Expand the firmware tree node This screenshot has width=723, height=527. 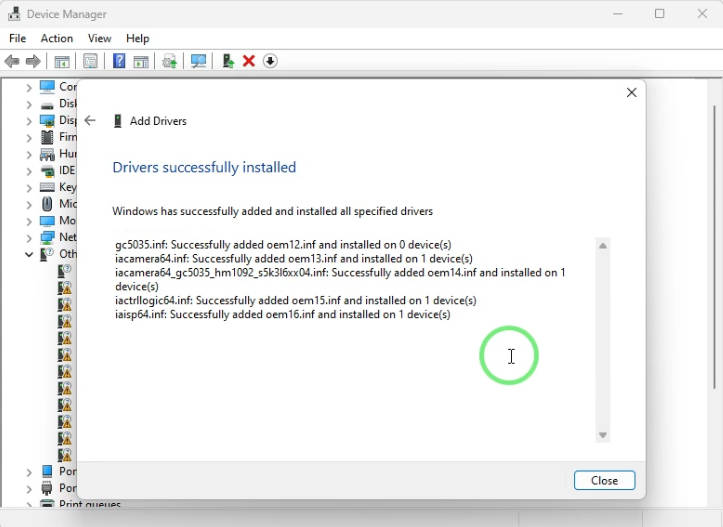(x=29, y=137)
